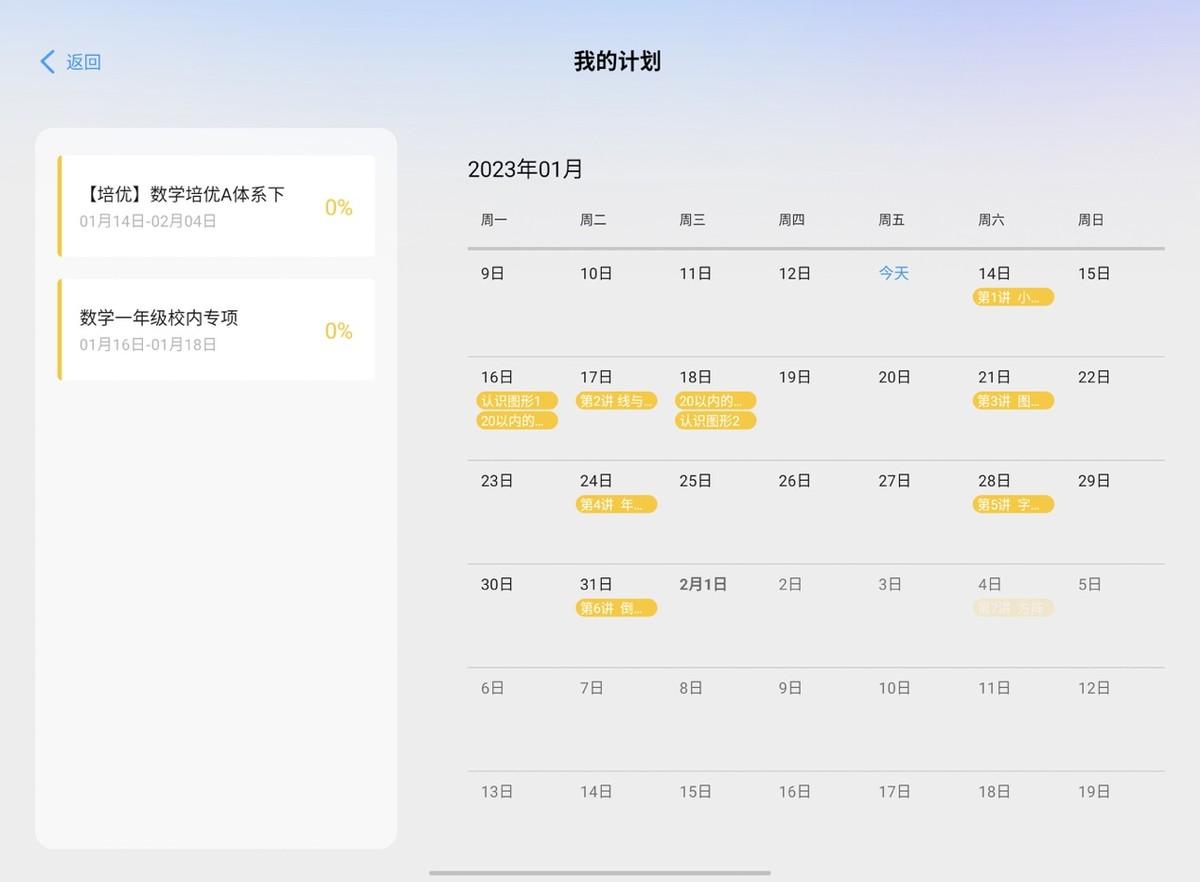
Task: Select the 第5讲 字... lesson on January 28
Action: tap(1013, 504)
